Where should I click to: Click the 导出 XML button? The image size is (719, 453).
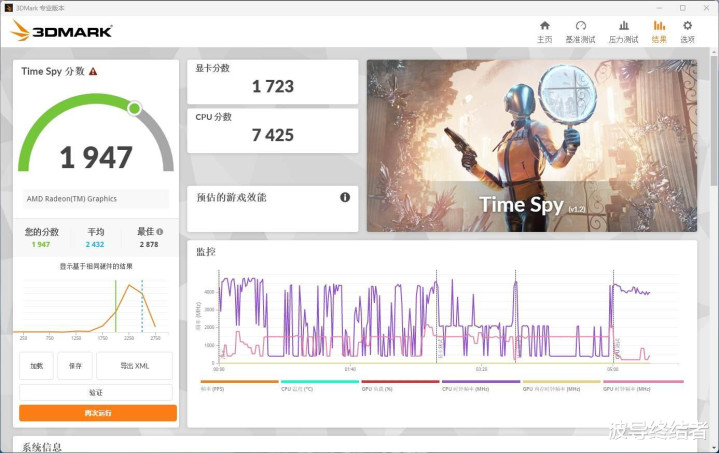point(134,365)
